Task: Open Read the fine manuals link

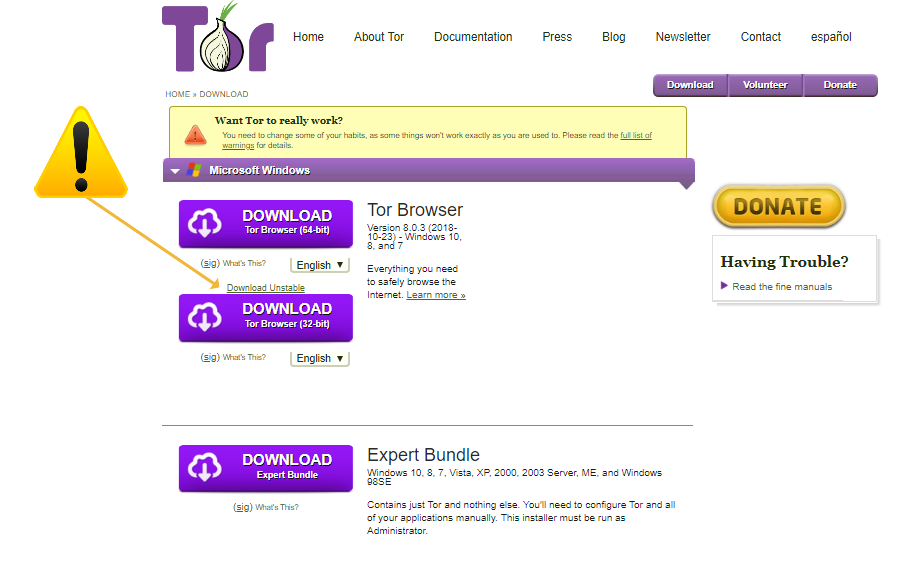Action: coord(782,287)
